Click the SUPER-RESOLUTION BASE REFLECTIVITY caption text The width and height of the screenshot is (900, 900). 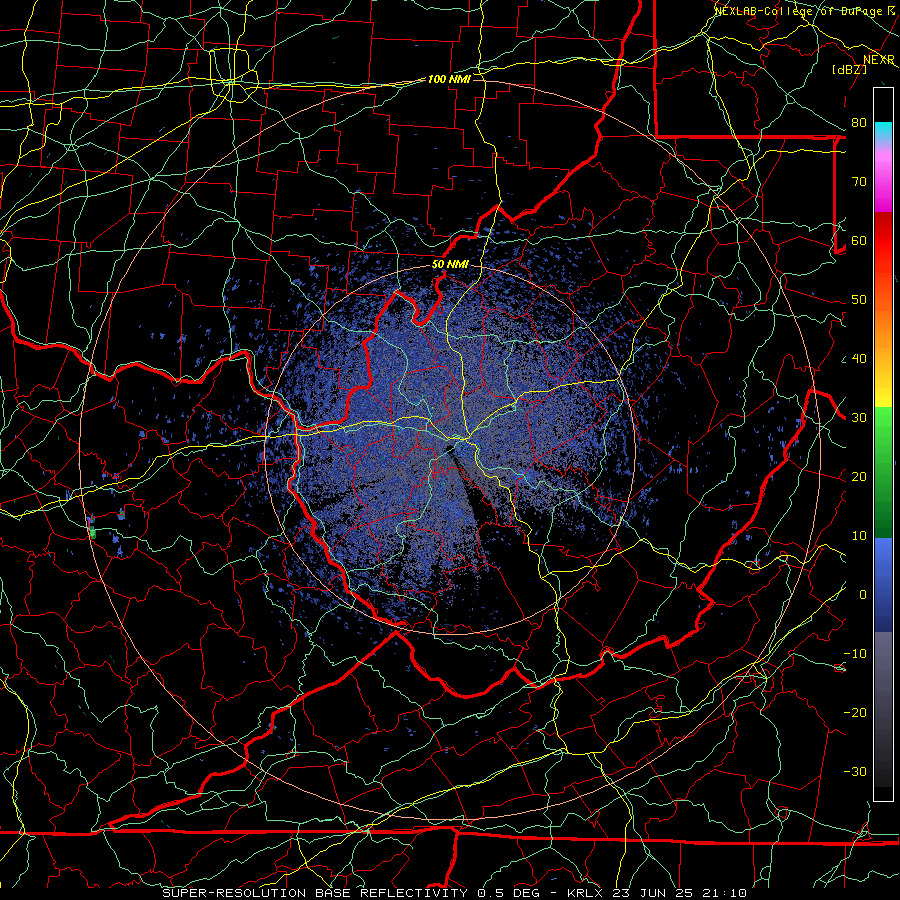[x=315, y=893]
